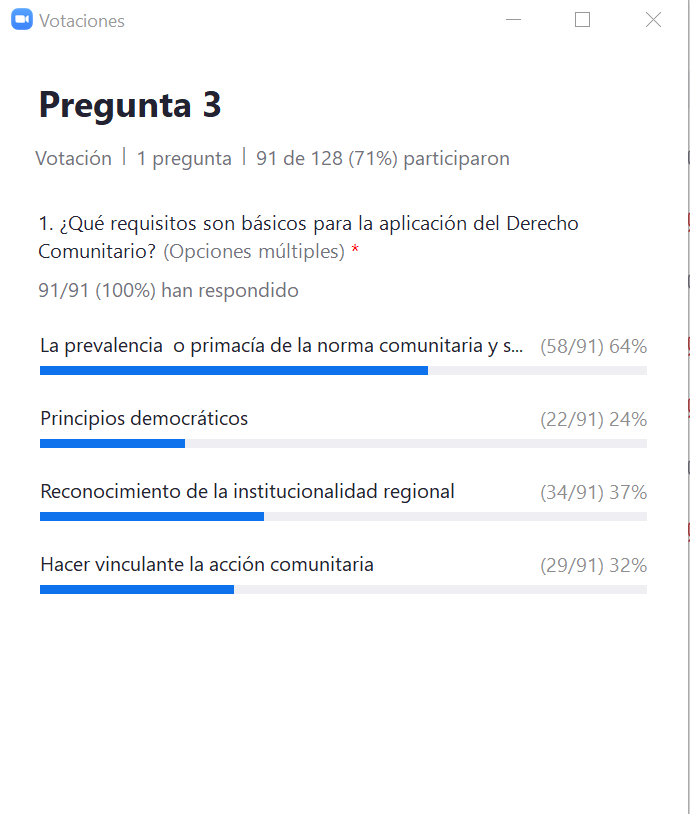Click the (22/91) 24% result count
Image resolution: width=690 pixels, height=814 pixels.
593,420
